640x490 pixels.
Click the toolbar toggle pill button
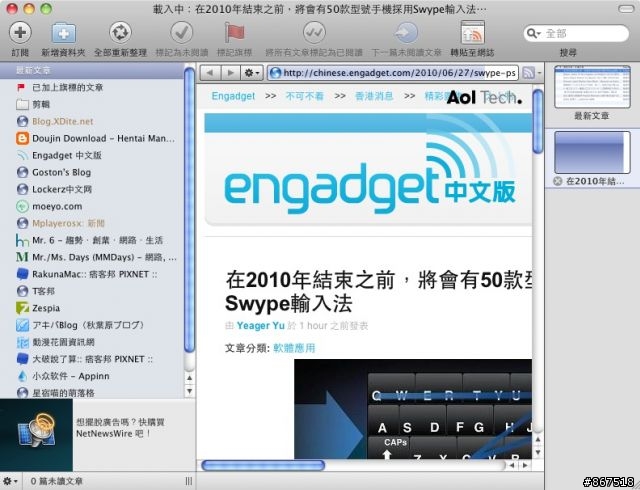pyautogui.click(x=626, y=9)
